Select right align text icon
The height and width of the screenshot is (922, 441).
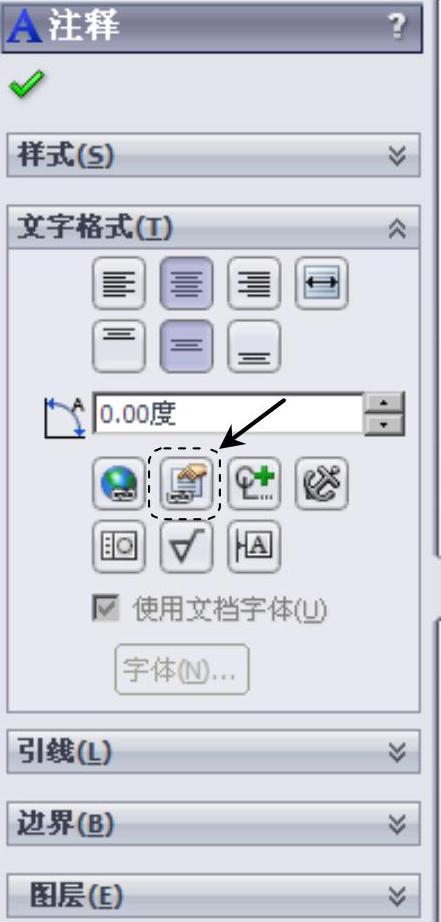254,283
